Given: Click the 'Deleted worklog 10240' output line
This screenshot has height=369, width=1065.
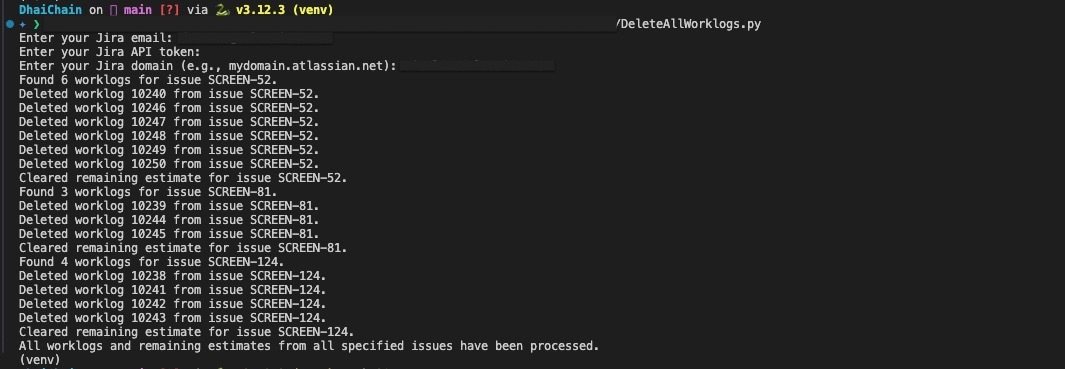Looking at the screenshot, I should click(169, 94).
